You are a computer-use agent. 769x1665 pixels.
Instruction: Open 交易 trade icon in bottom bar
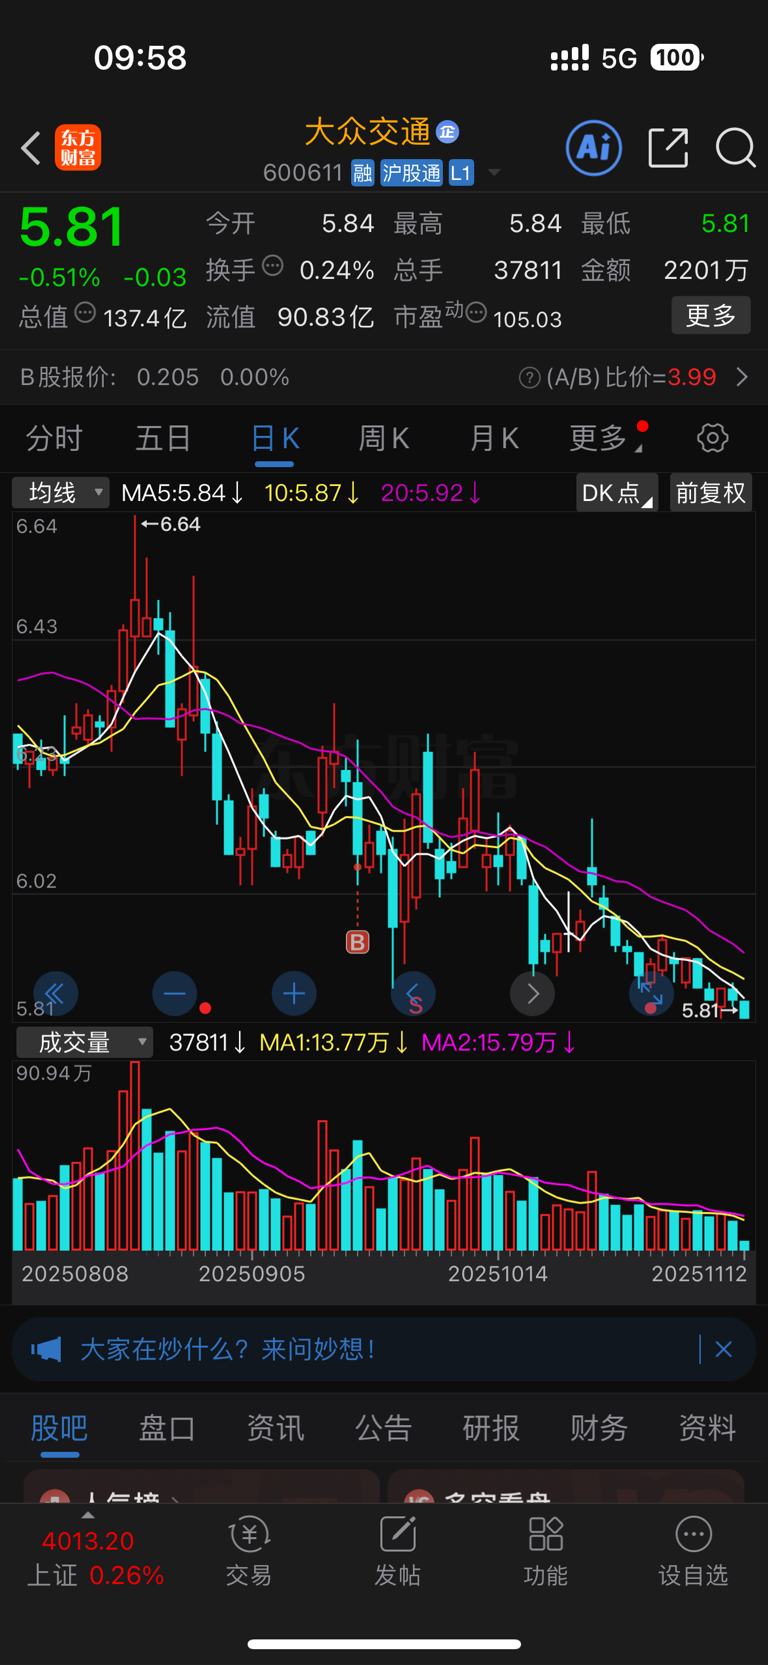249,1551
